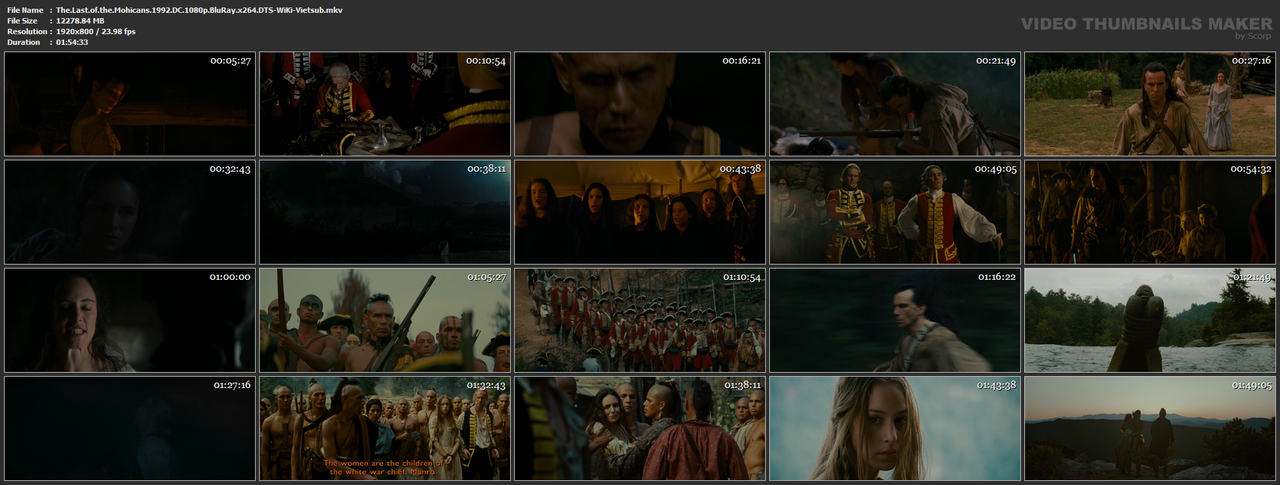Select the thumbnail at 01:32:43
This screenshot has width=1280, height=485.
coord(385,428)
